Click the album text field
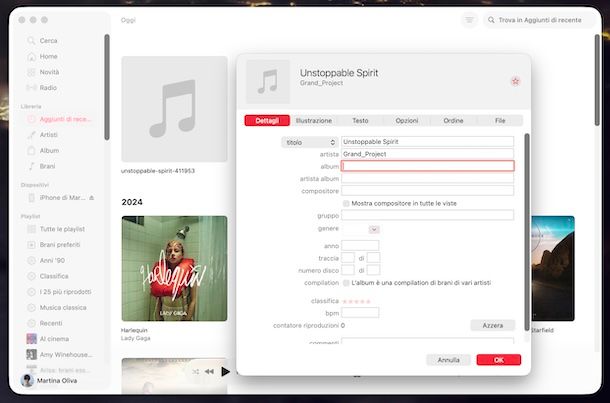 (x=427, y=167)
